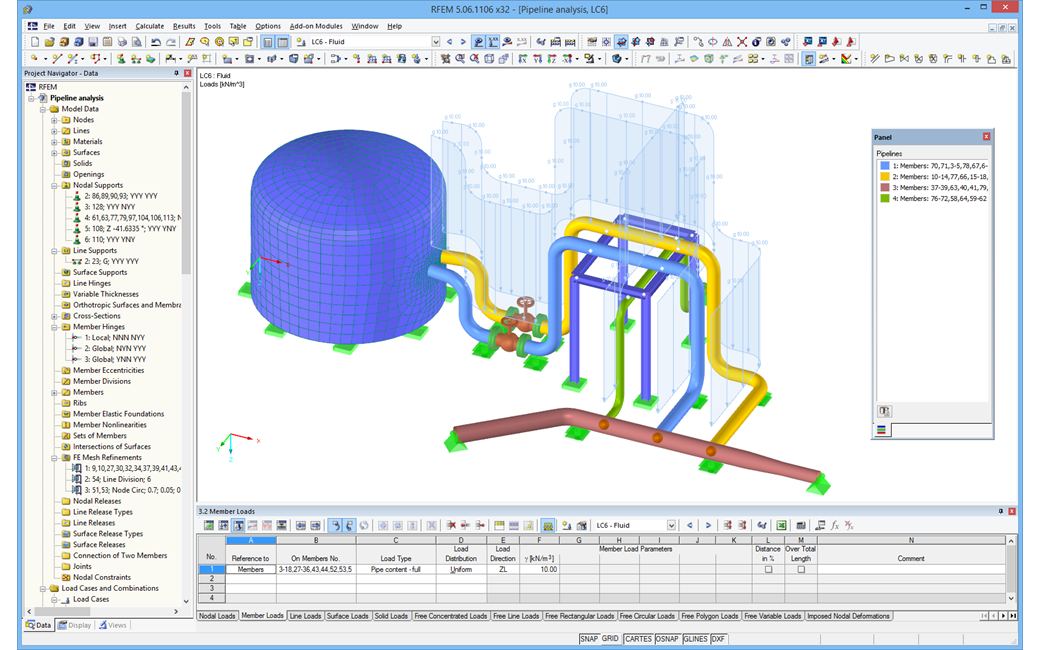Open the Print Preview tool
1040x650 pixels.
pos(134,41)
